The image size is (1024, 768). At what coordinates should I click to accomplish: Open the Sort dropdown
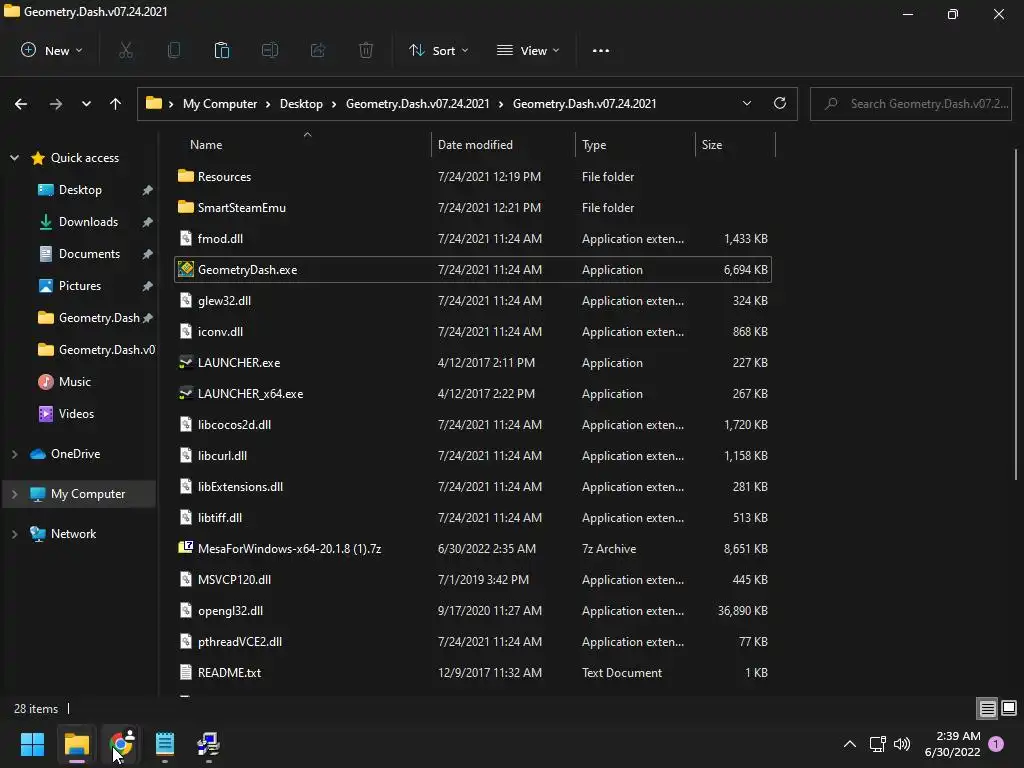pos(438,50)
